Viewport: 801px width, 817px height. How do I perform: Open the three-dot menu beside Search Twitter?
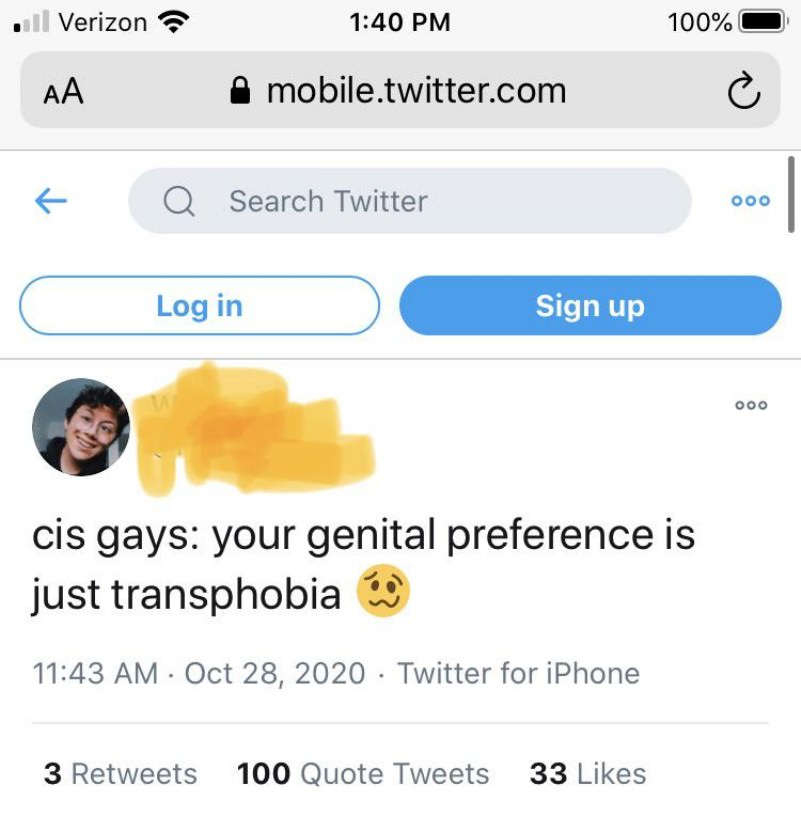(750, 201)
